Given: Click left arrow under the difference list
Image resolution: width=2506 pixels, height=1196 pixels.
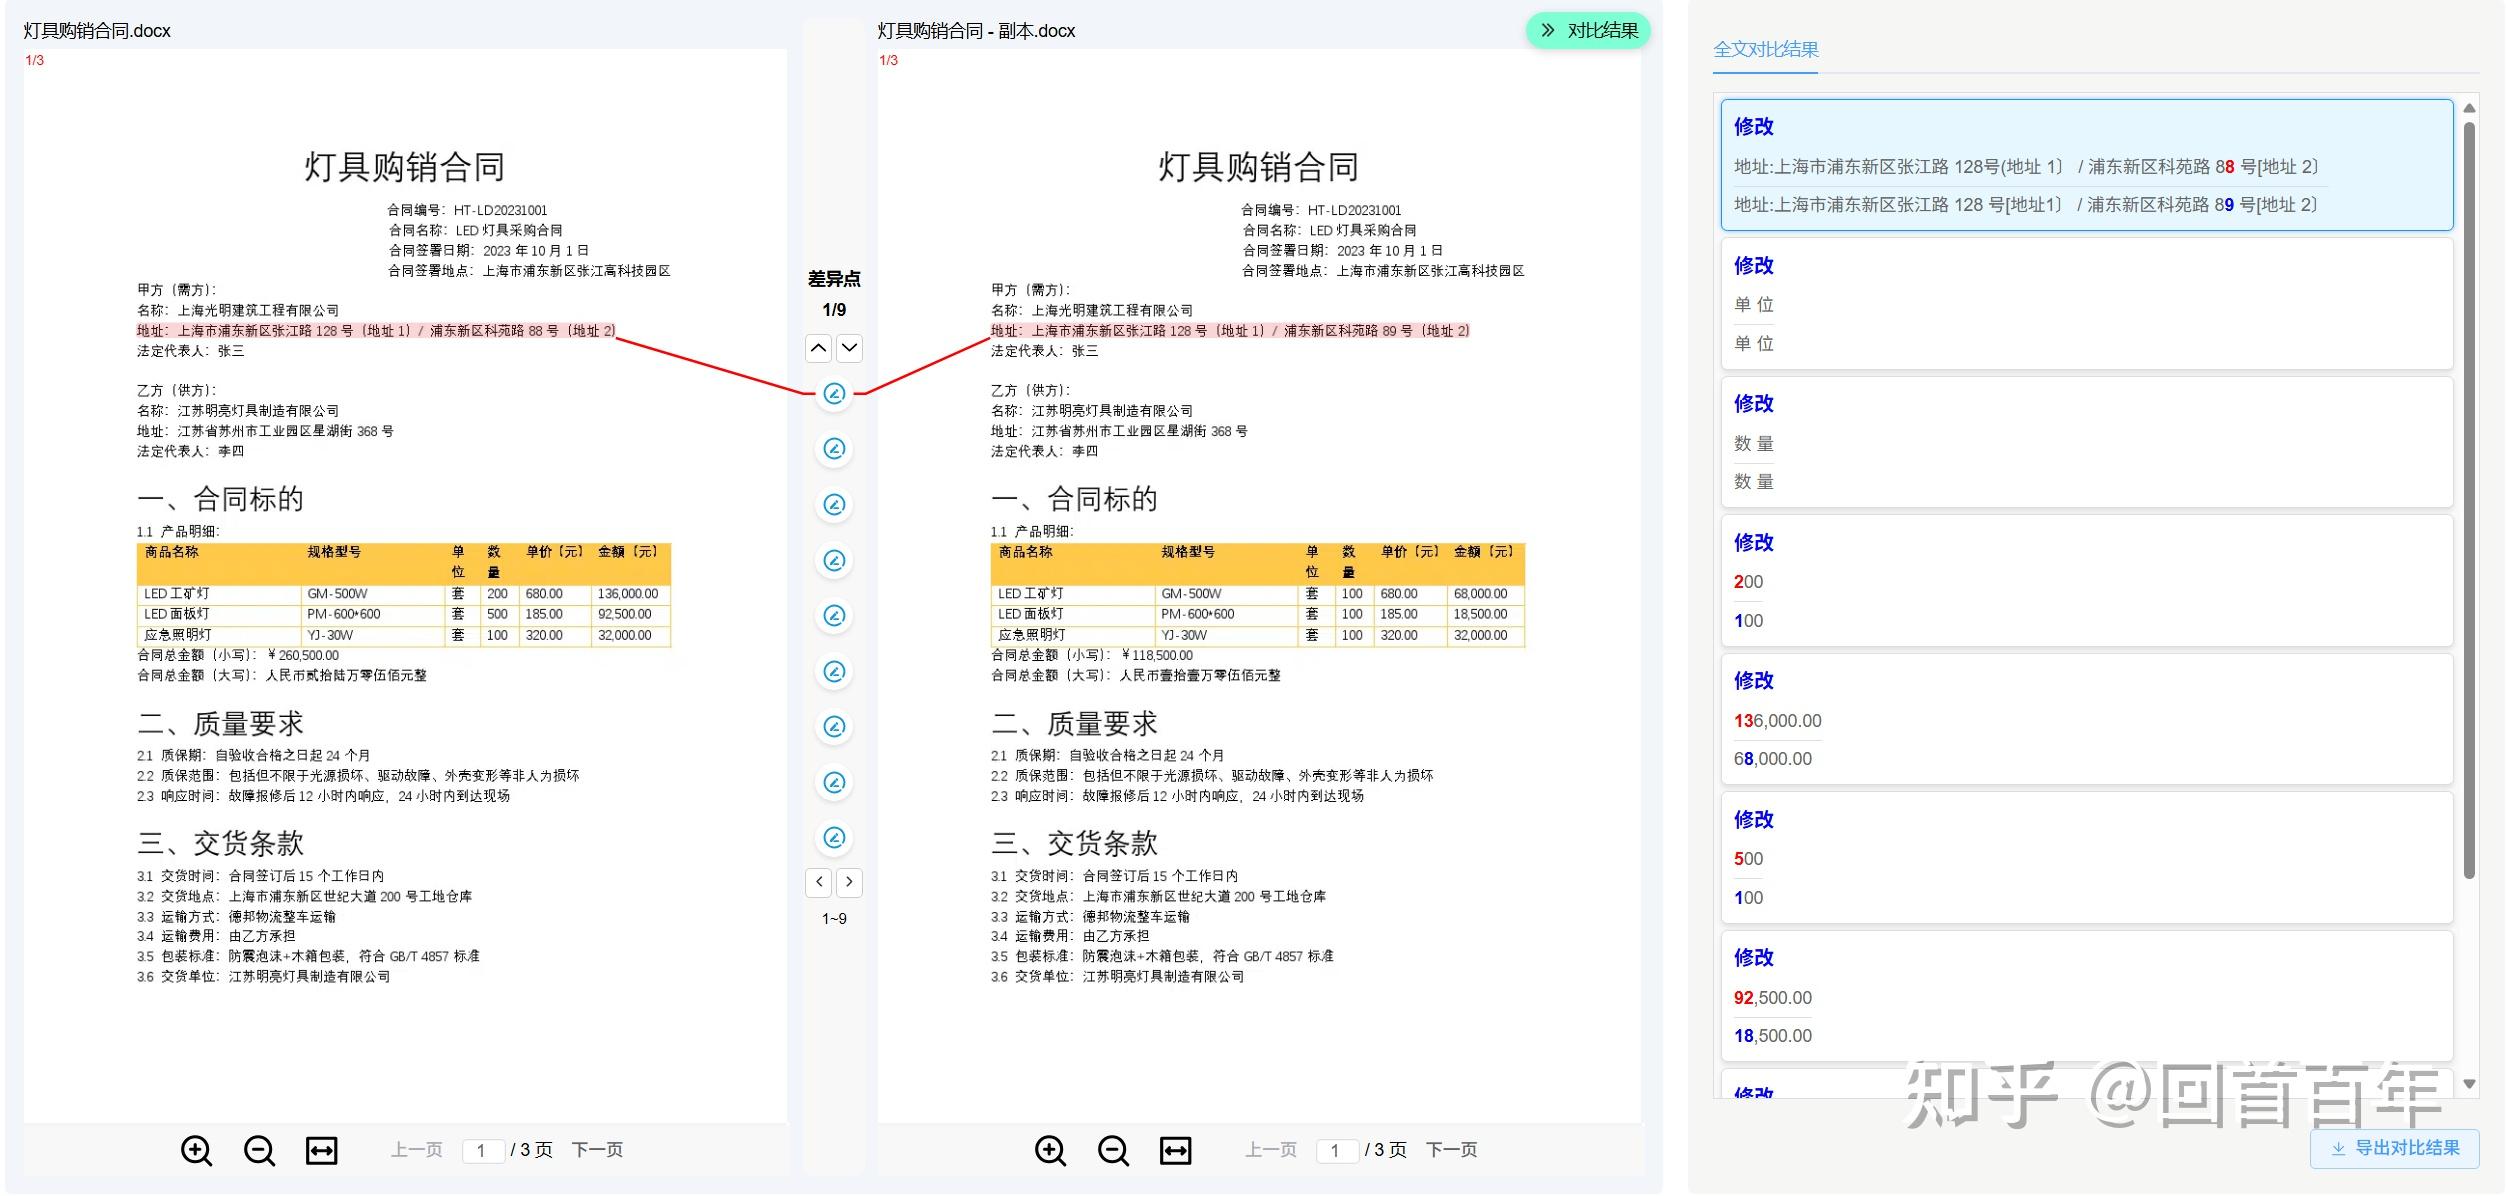Looking at the screenshot, I should click(x=819, y=882).
